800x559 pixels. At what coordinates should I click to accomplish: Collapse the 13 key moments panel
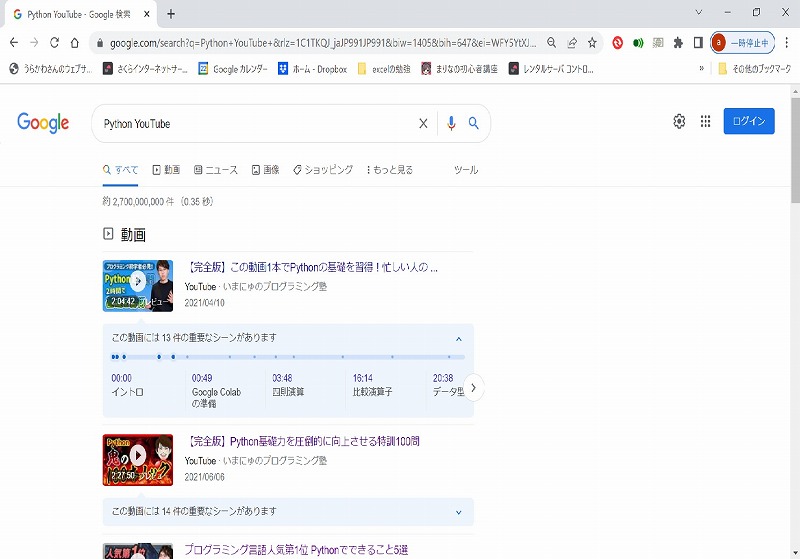point(458,338)
